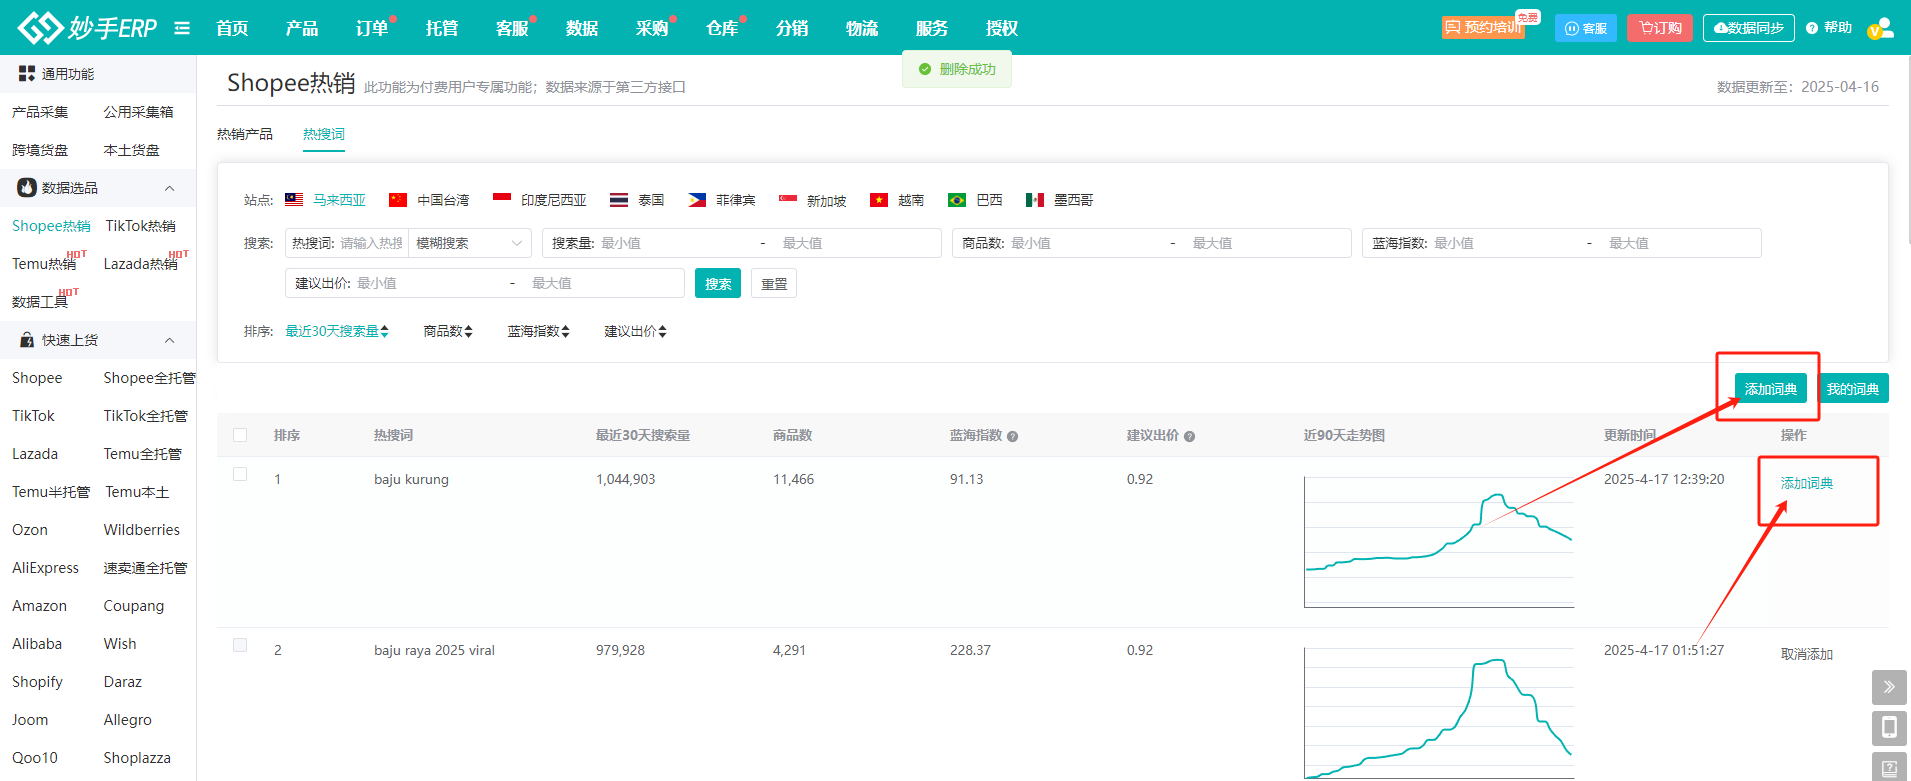The width and height of the screenshot is (1911, 781).
Task: Click the 重置 reset button
Action: [774, 283]
